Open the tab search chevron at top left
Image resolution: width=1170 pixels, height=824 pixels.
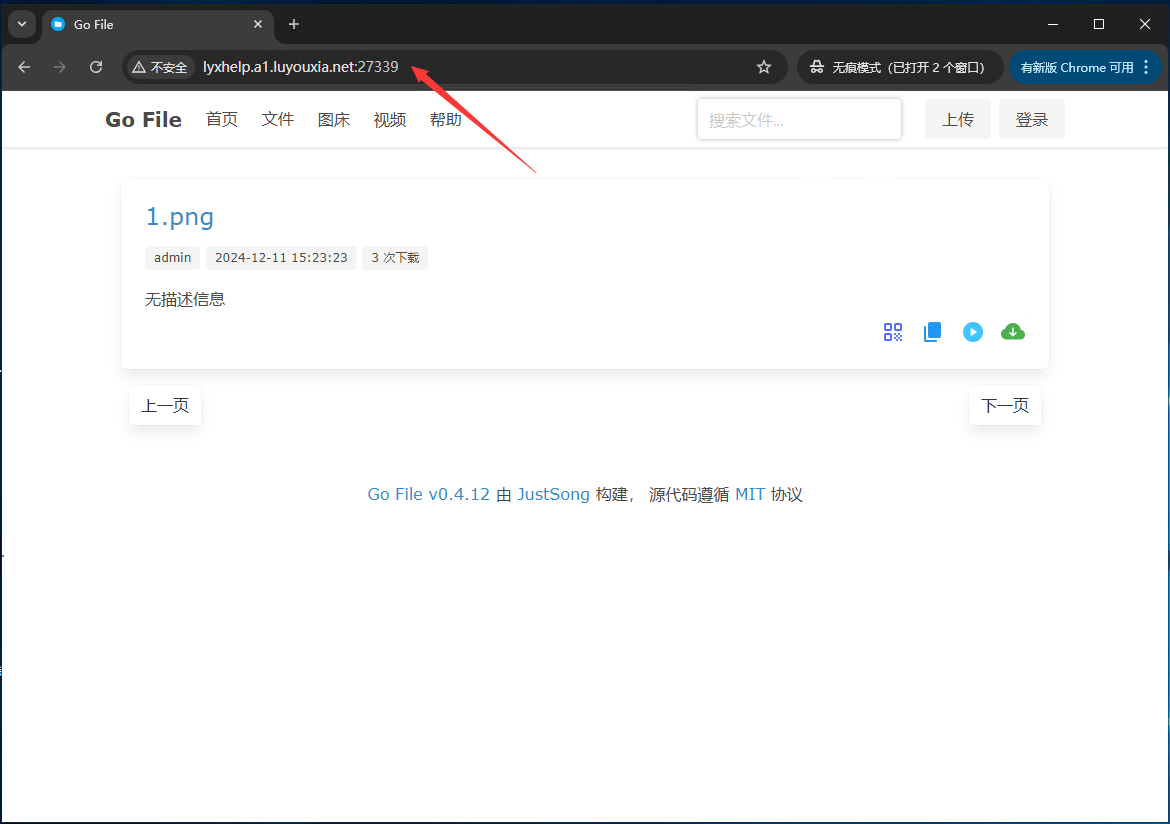pyautogui.click(x=21, y=24)
